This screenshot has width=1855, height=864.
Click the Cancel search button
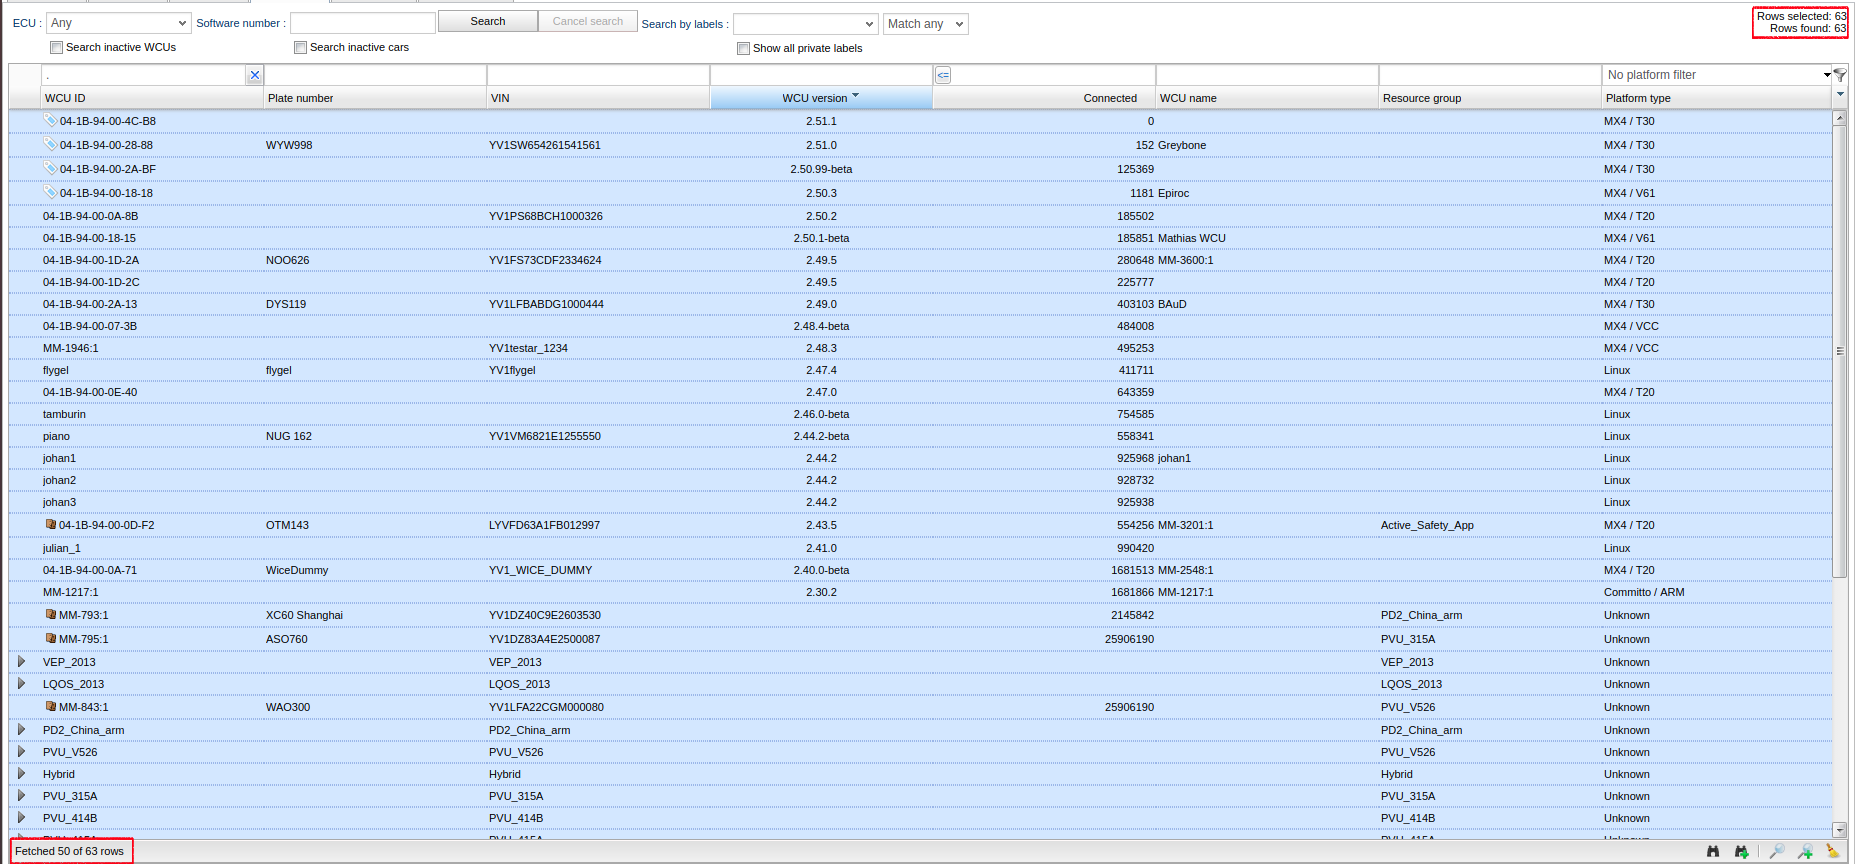pyautogui.click(x=587, y=21)
